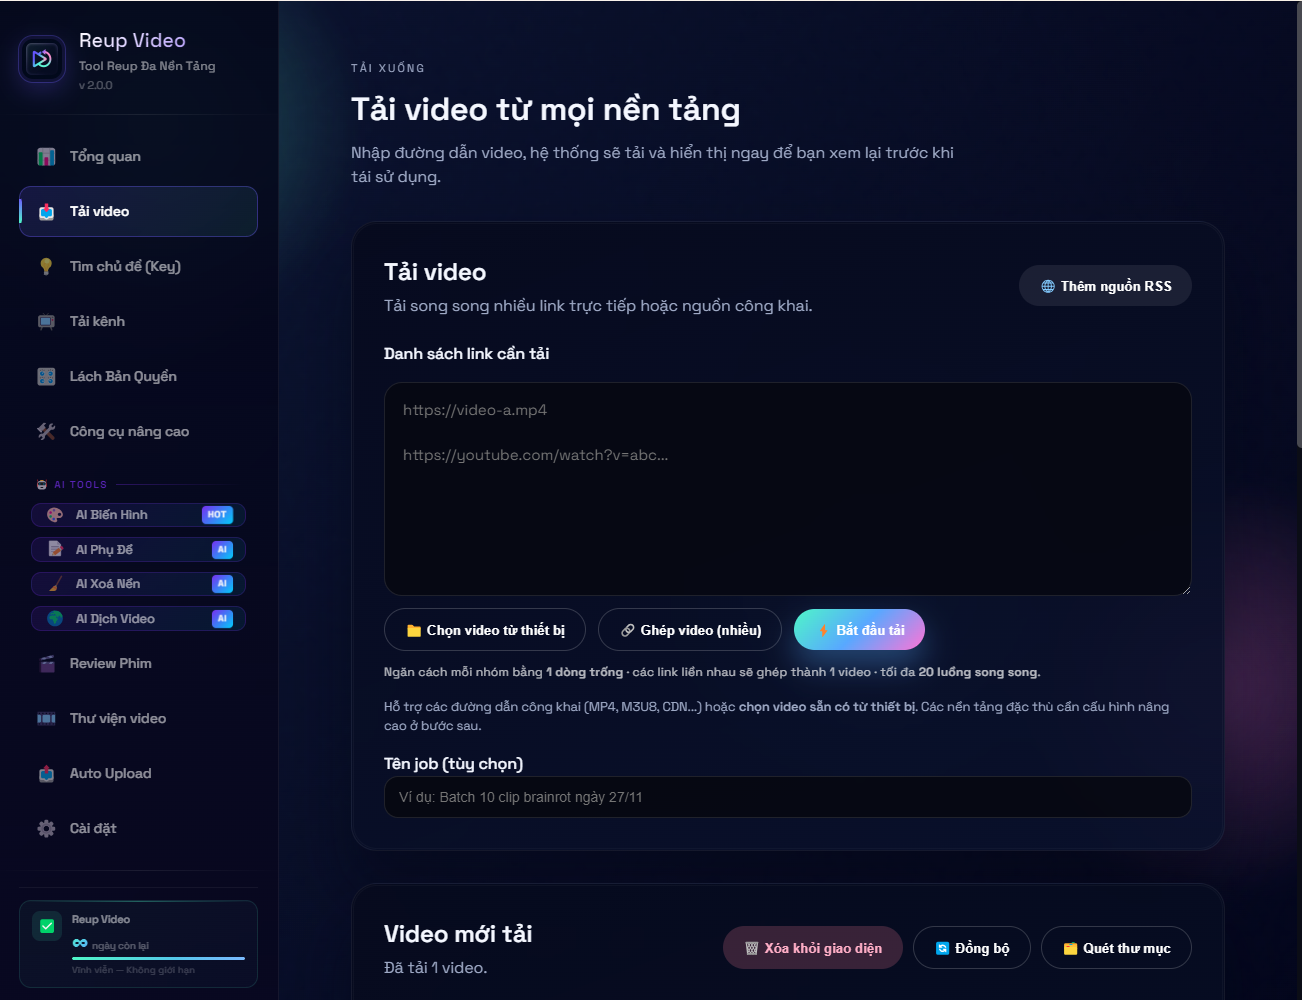The image size is (1302, 1000).
Task: Click the Review Phim clapperboard icon
Action: pos(46,664)
